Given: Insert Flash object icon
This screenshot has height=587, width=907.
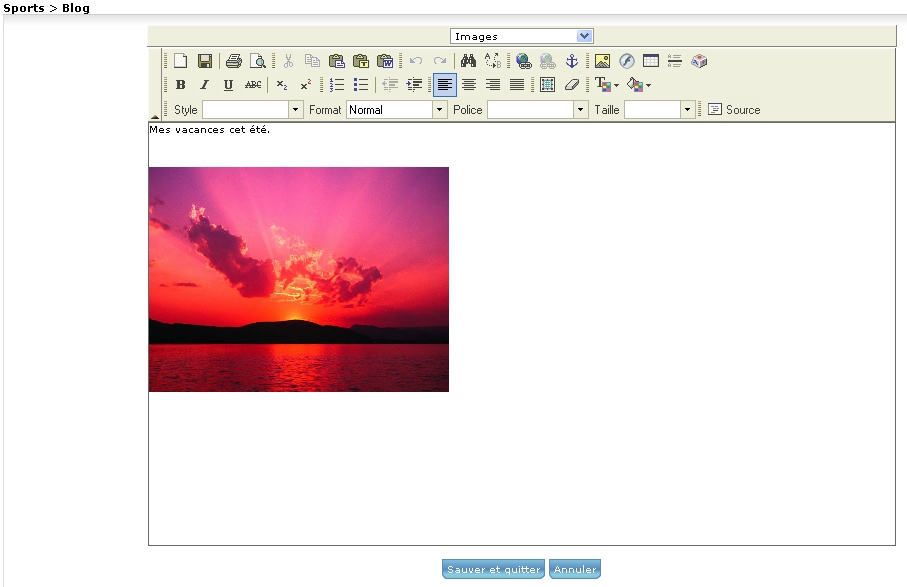Looking at the screenshot, I should (626, 61).
